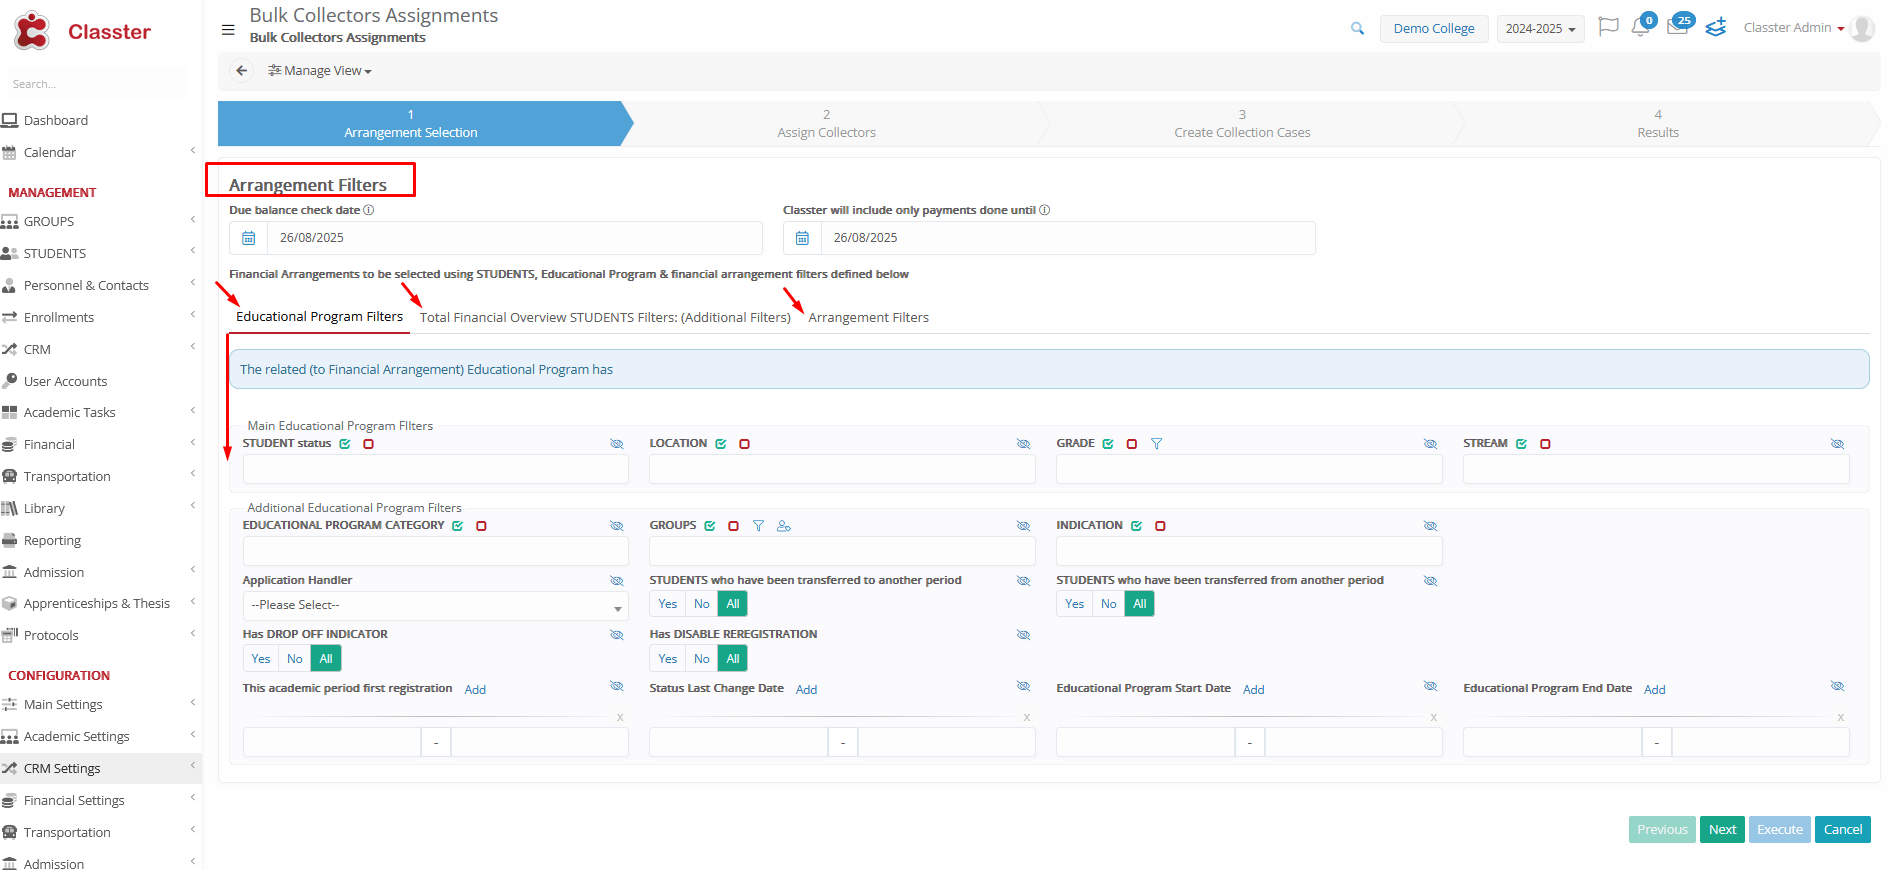The width and height of the screenshot is (1894, 870).
Task: Click the back arrow beside Manage View
Action: pyautogui.click(x=241, y=71)
